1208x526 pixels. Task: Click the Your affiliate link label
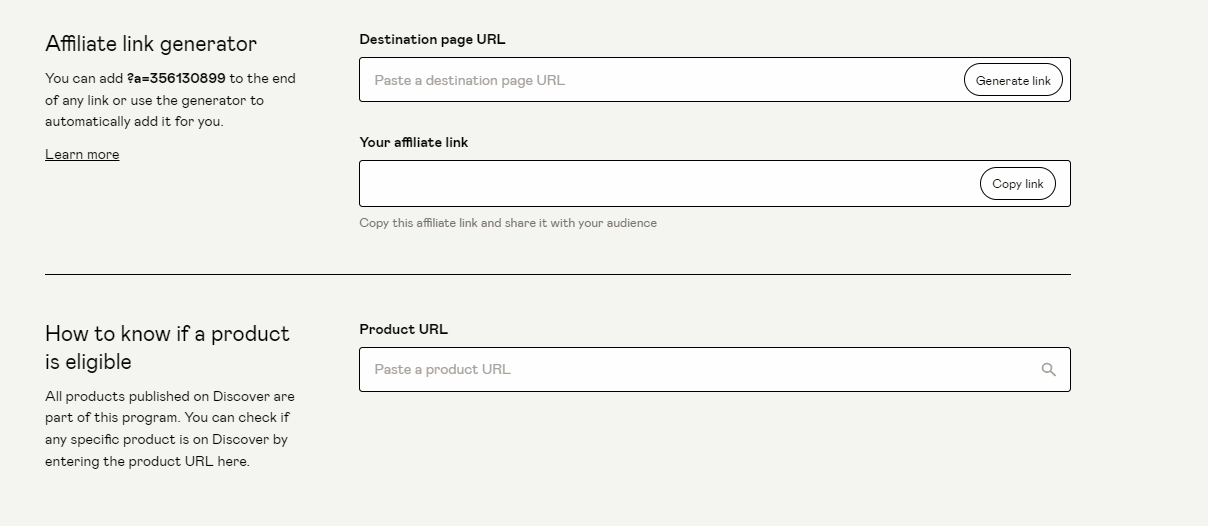[413, 143]
